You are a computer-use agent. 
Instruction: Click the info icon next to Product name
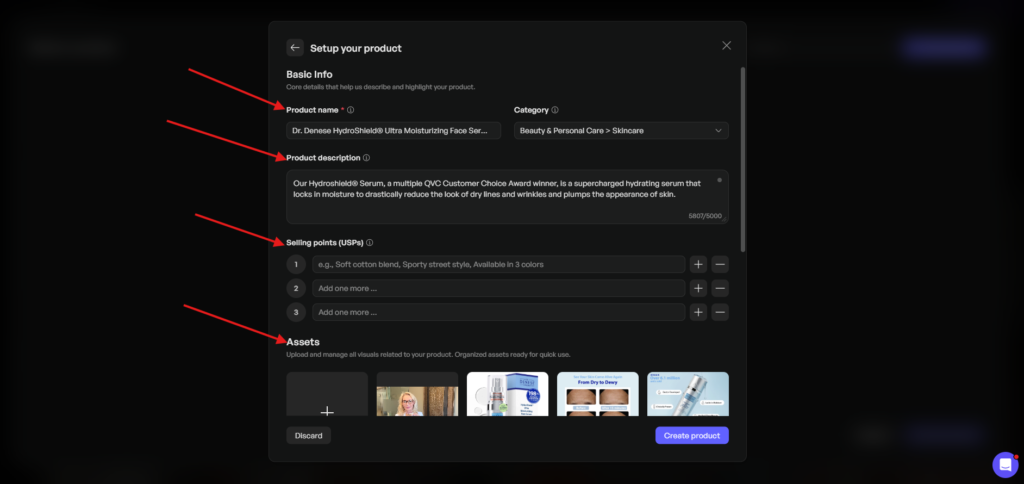(351, 110)
